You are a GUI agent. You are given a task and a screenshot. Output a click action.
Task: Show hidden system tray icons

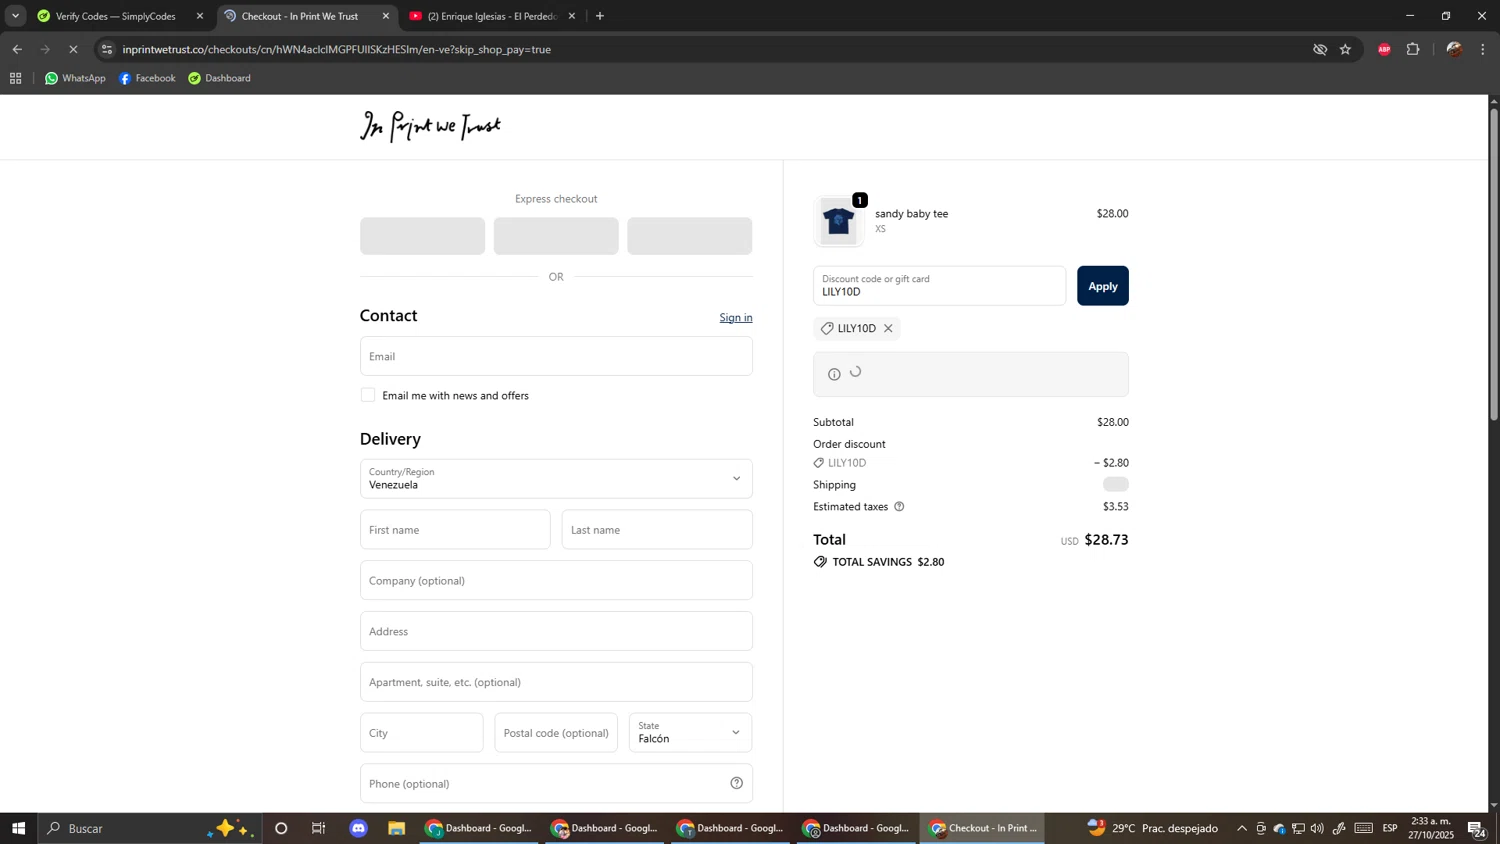point(1242,828)
